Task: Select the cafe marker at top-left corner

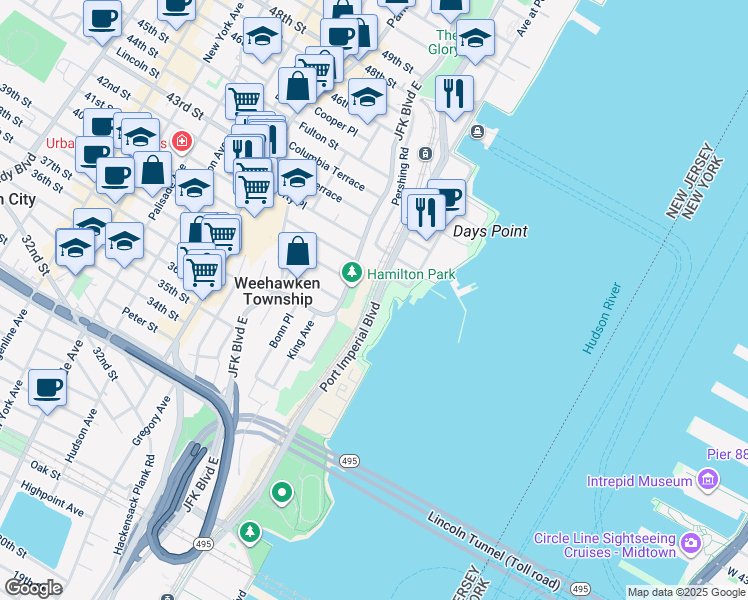Action: 103,22
